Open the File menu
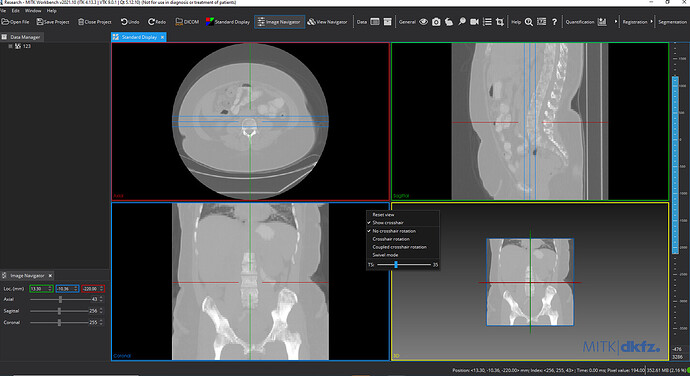This screenshot has height=376, width=690. (x=3, y=11)
